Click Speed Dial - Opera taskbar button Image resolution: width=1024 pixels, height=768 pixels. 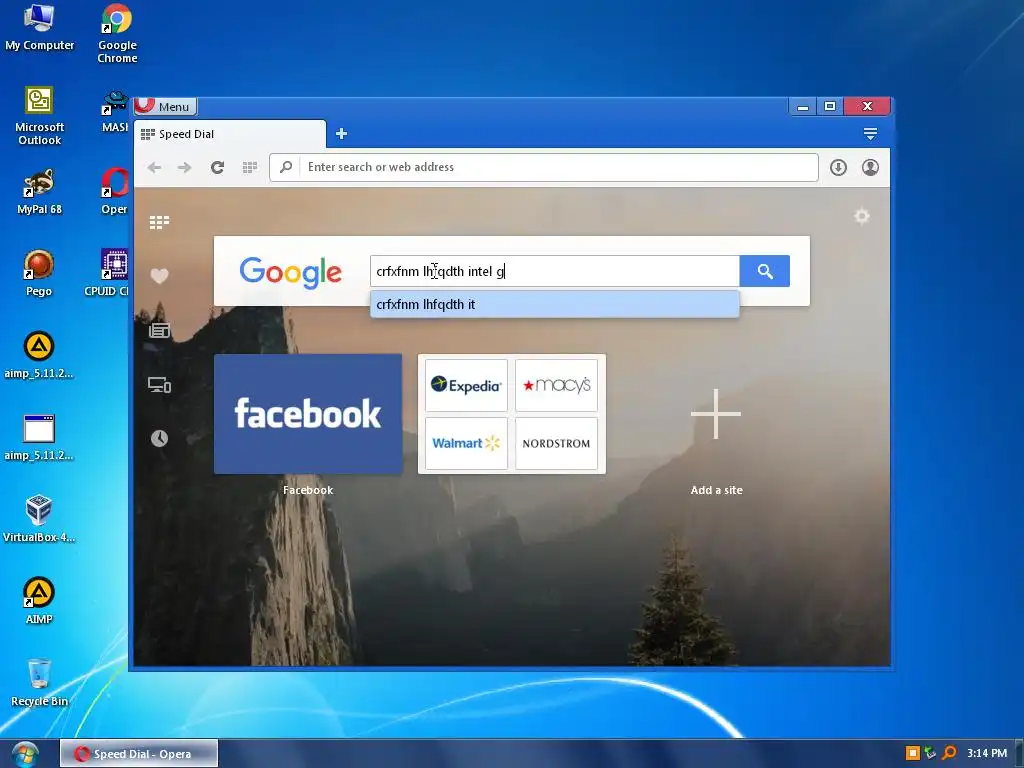click(x=139, y=754)
